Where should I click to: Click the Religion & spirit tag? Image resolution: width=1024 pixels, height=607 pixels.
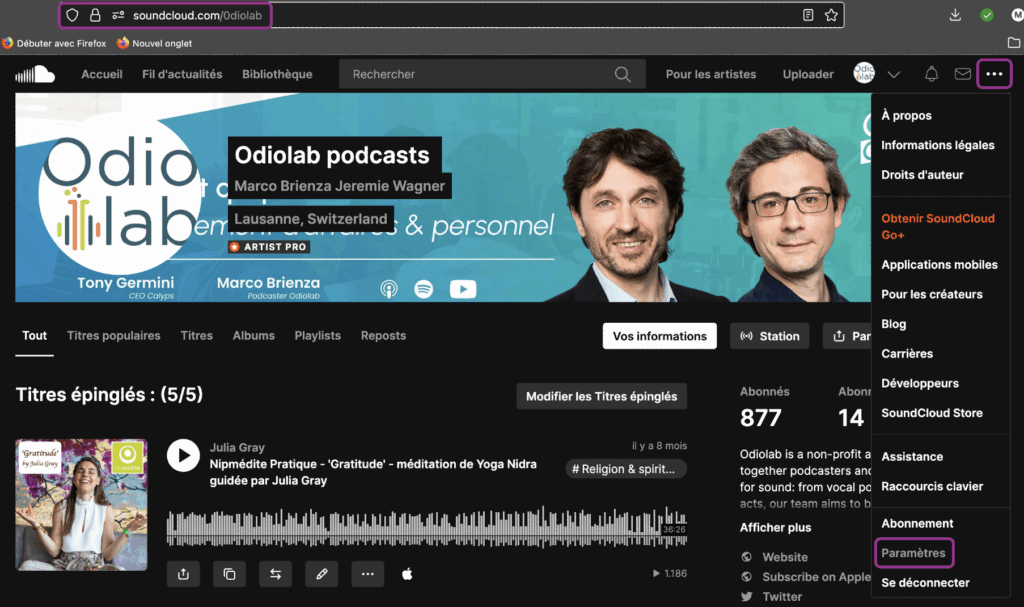(626, 469)
